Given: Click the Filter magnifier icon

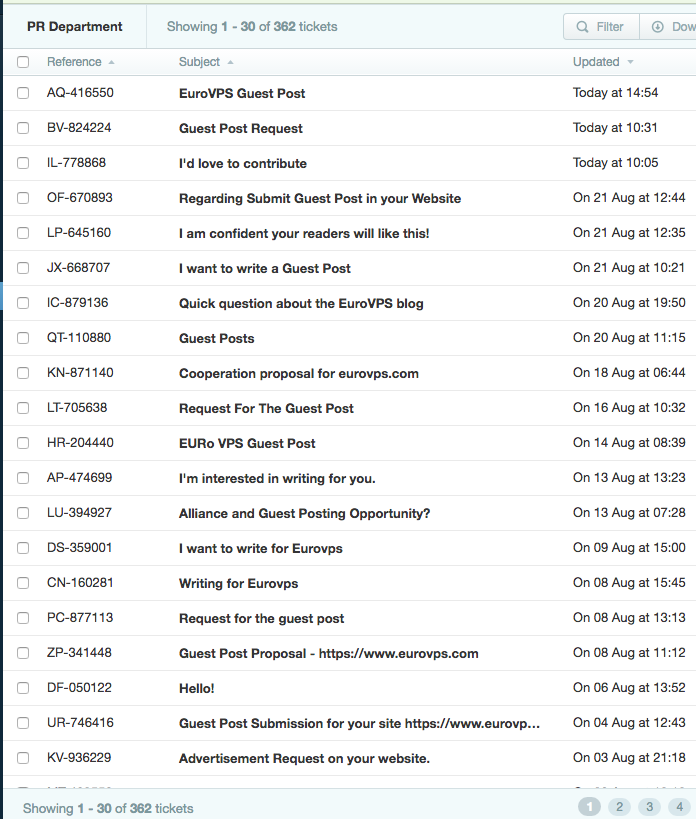Looking at the screenshot, I should pyautogui.click(x=582, y=27).
